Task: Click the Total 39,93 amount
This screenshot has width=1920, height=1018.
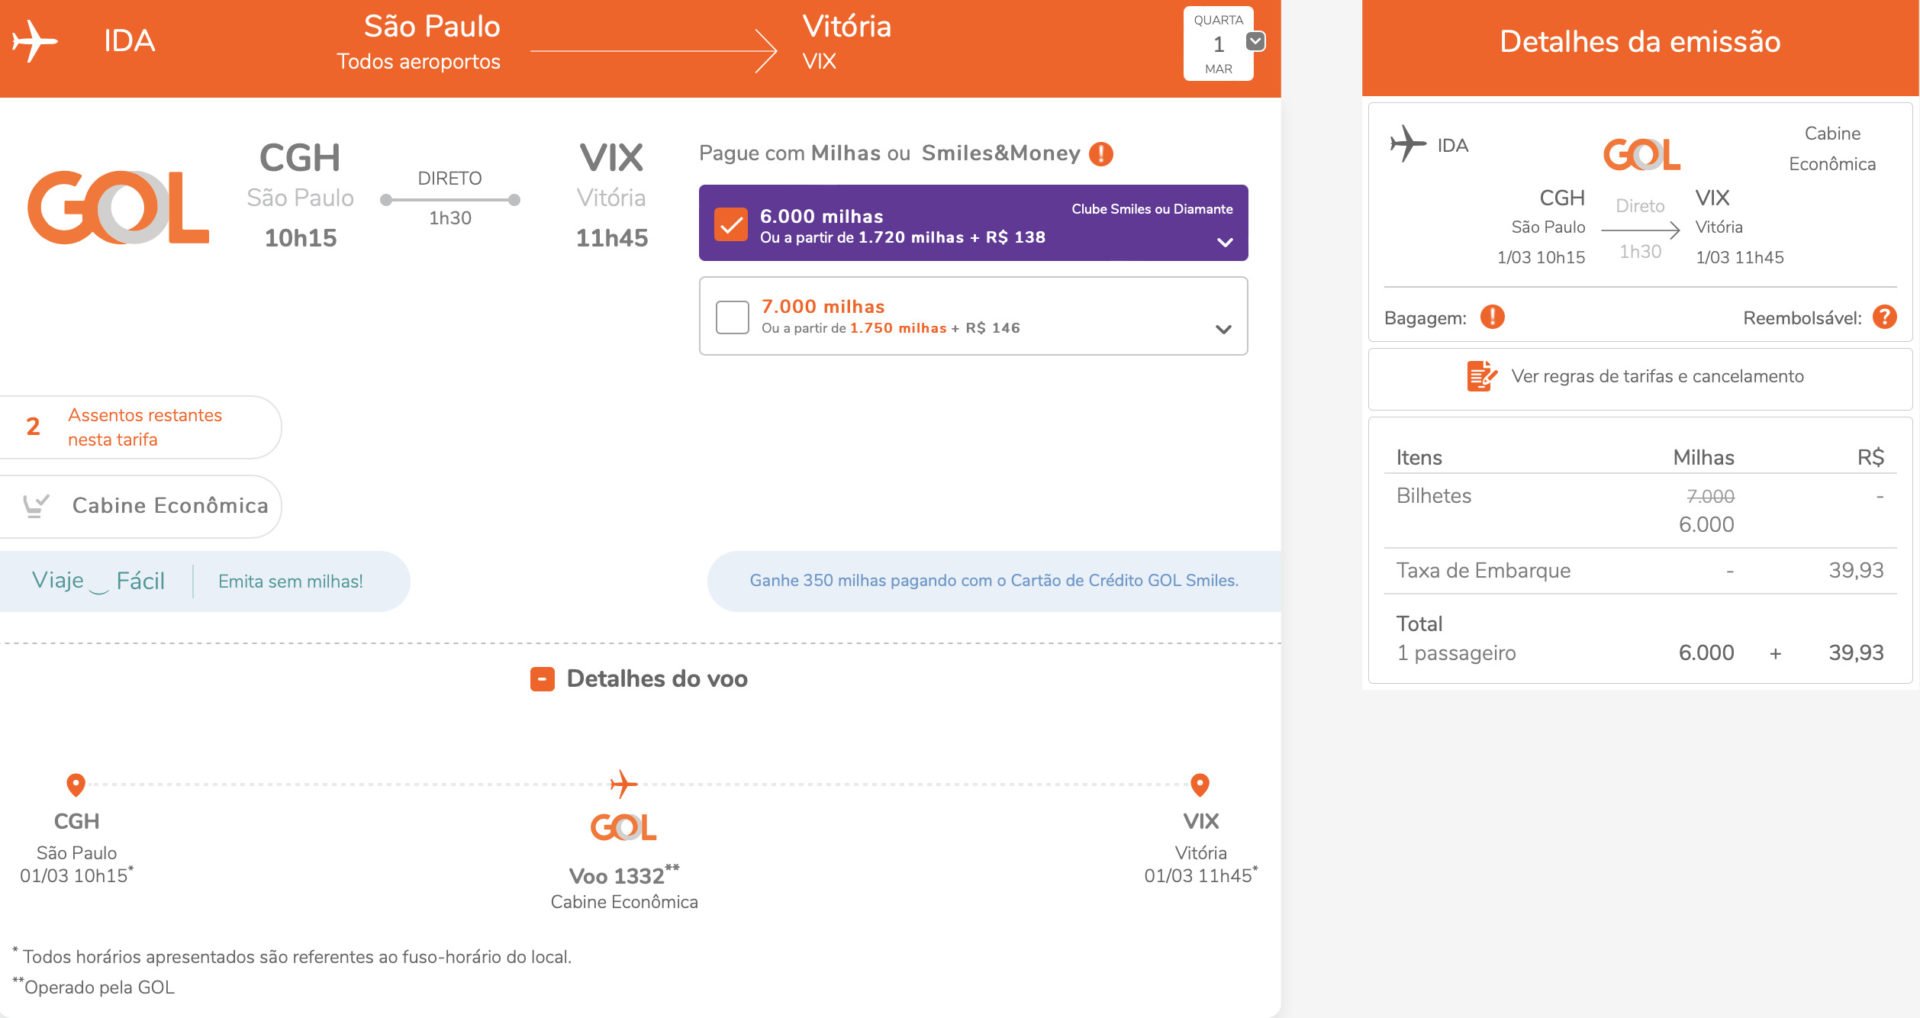Action: [x=1856, y=653]
